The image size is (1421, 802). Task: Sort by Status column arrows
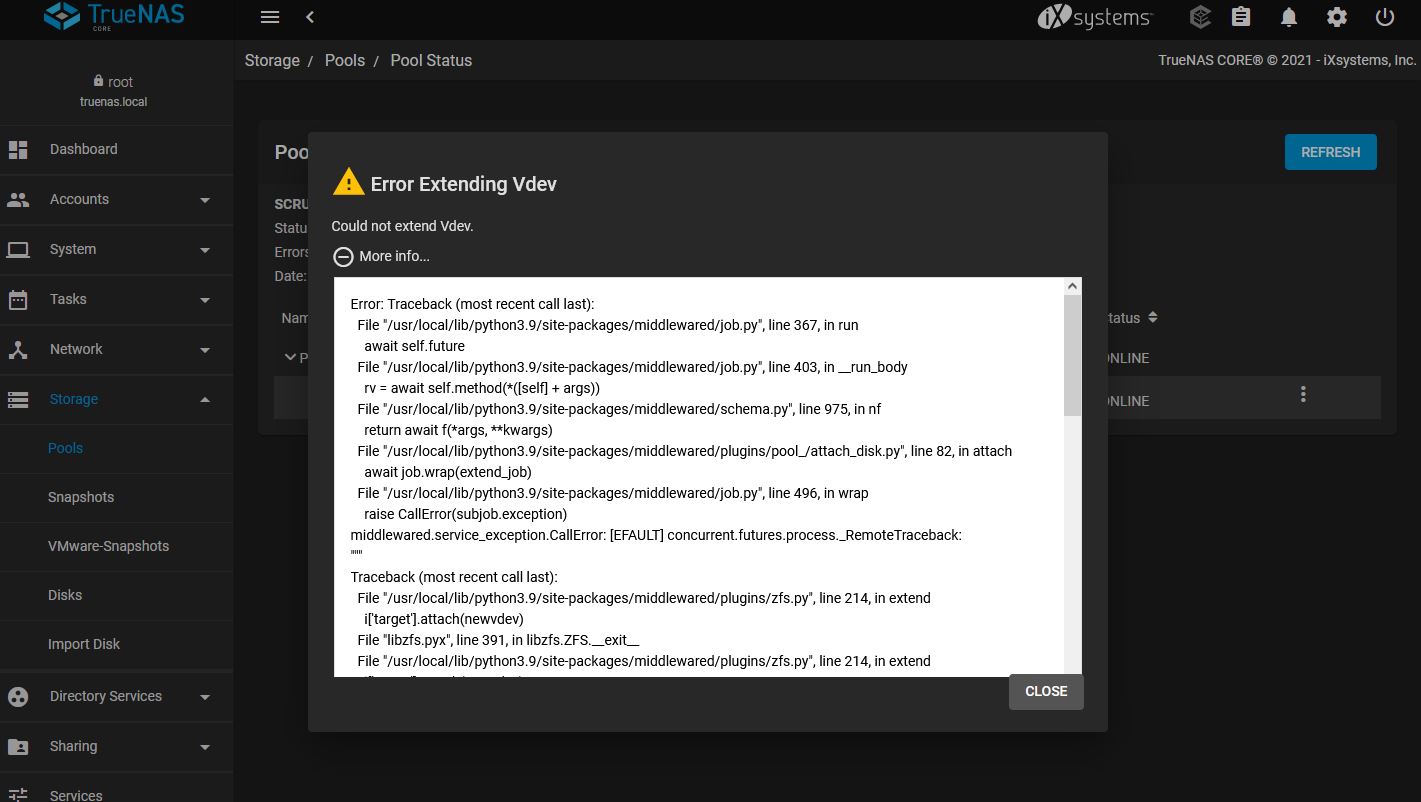click(1152, 317)
